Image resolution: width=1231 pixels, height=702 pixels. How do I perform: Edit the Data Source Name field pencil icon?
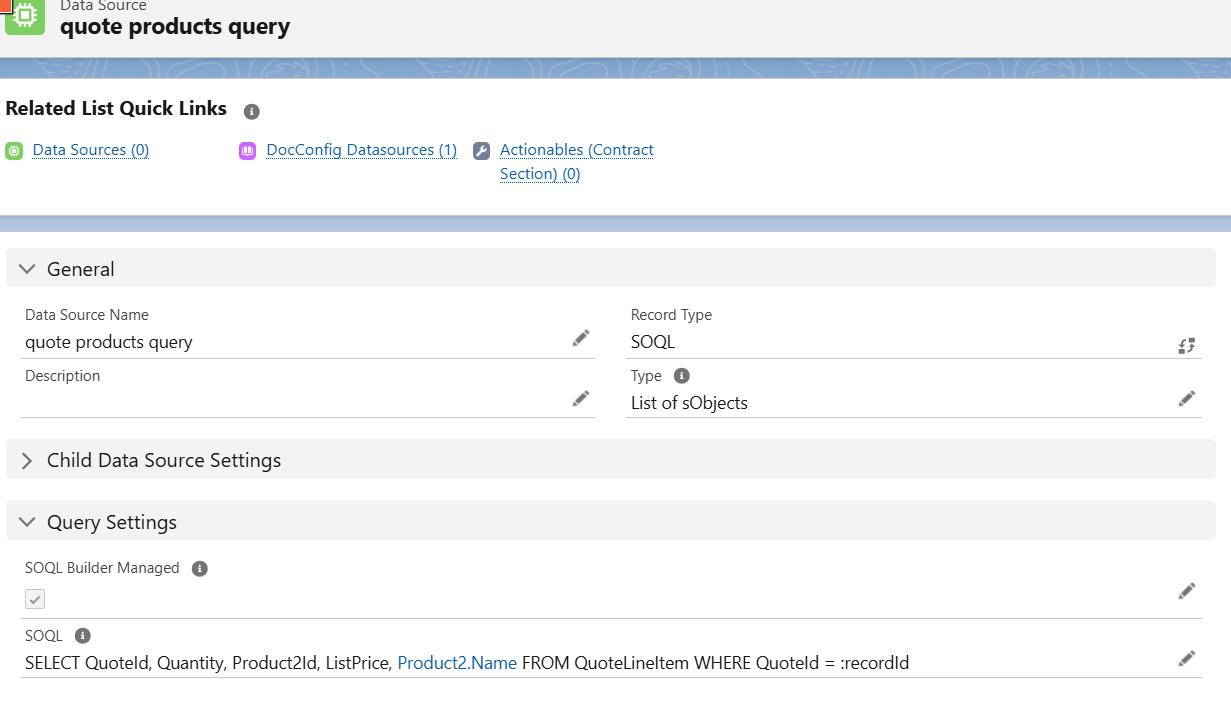tap(581, 338)
